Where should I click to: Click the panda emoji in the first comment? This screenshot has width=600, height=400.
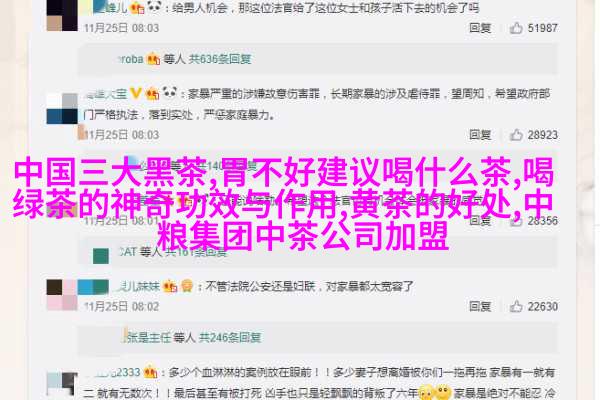click(154, 7)
